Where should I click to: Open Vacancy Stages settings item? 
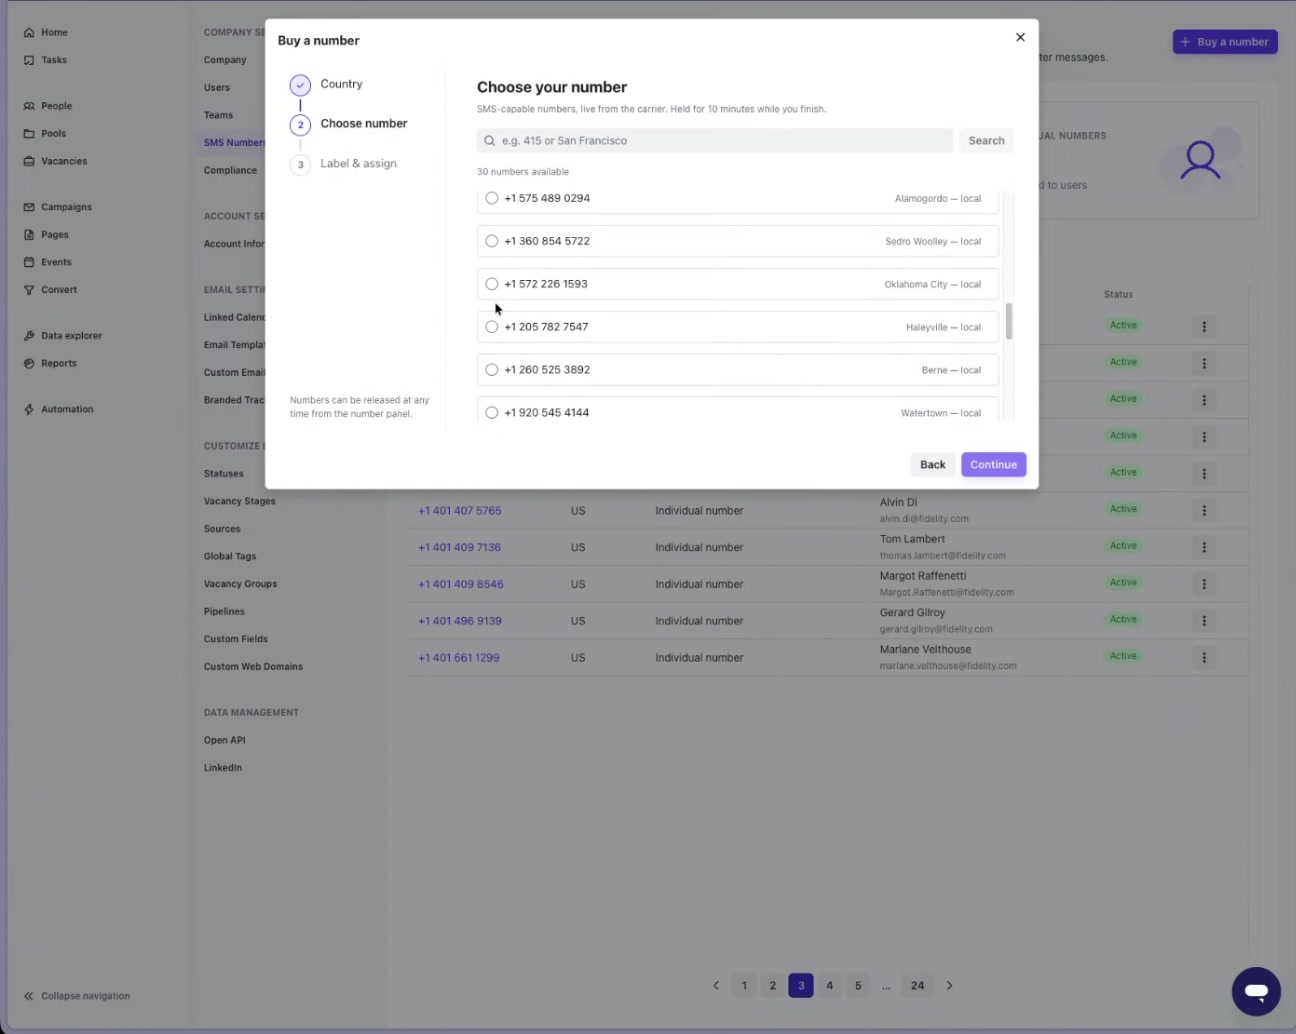point(240,502)
